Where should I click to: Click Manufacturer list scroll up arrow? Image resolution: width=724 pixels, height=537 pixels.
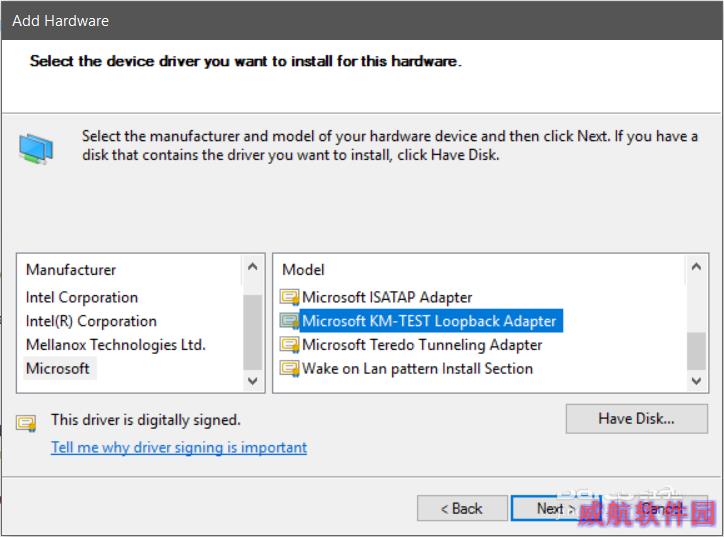253,266
